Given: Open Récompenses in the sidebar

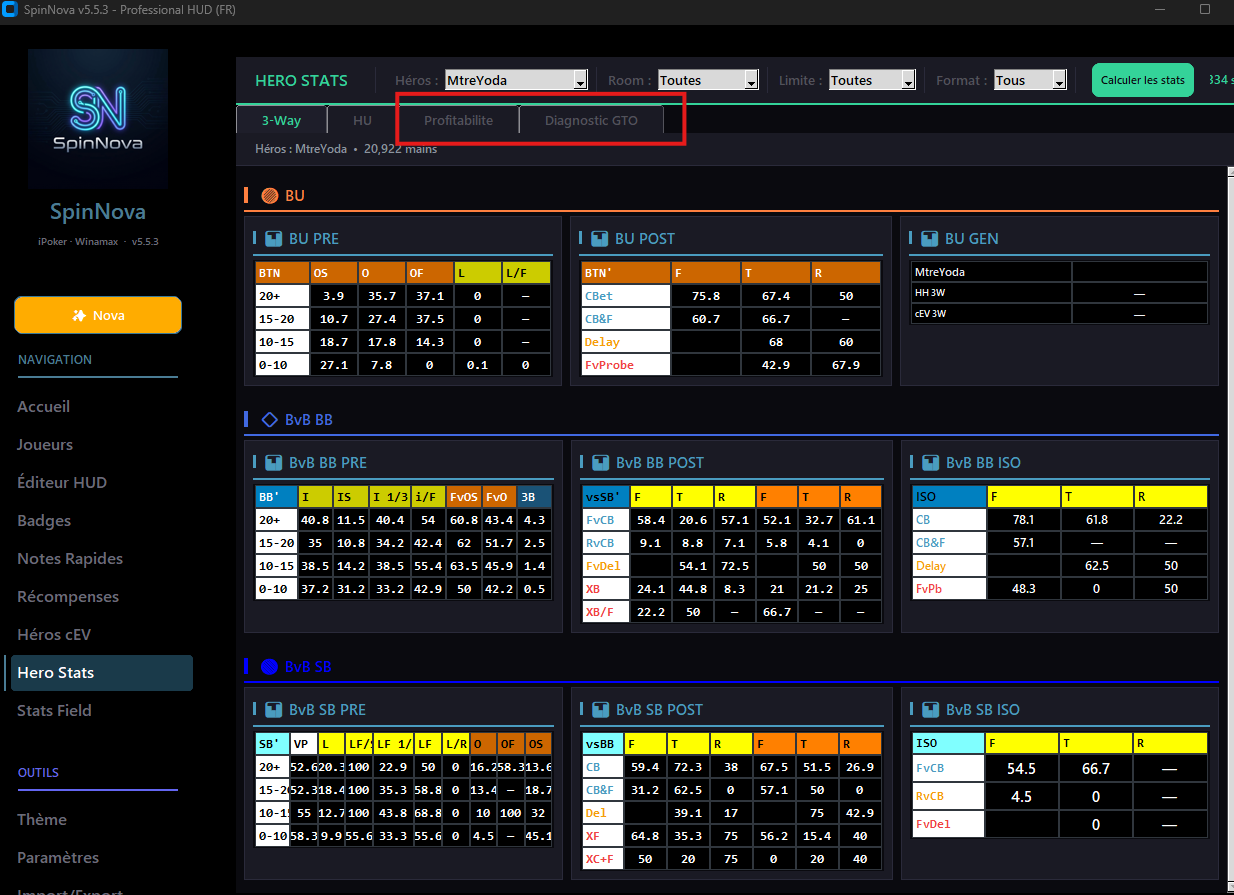Looking at the screenshot, I should click(x=68, y=597).
